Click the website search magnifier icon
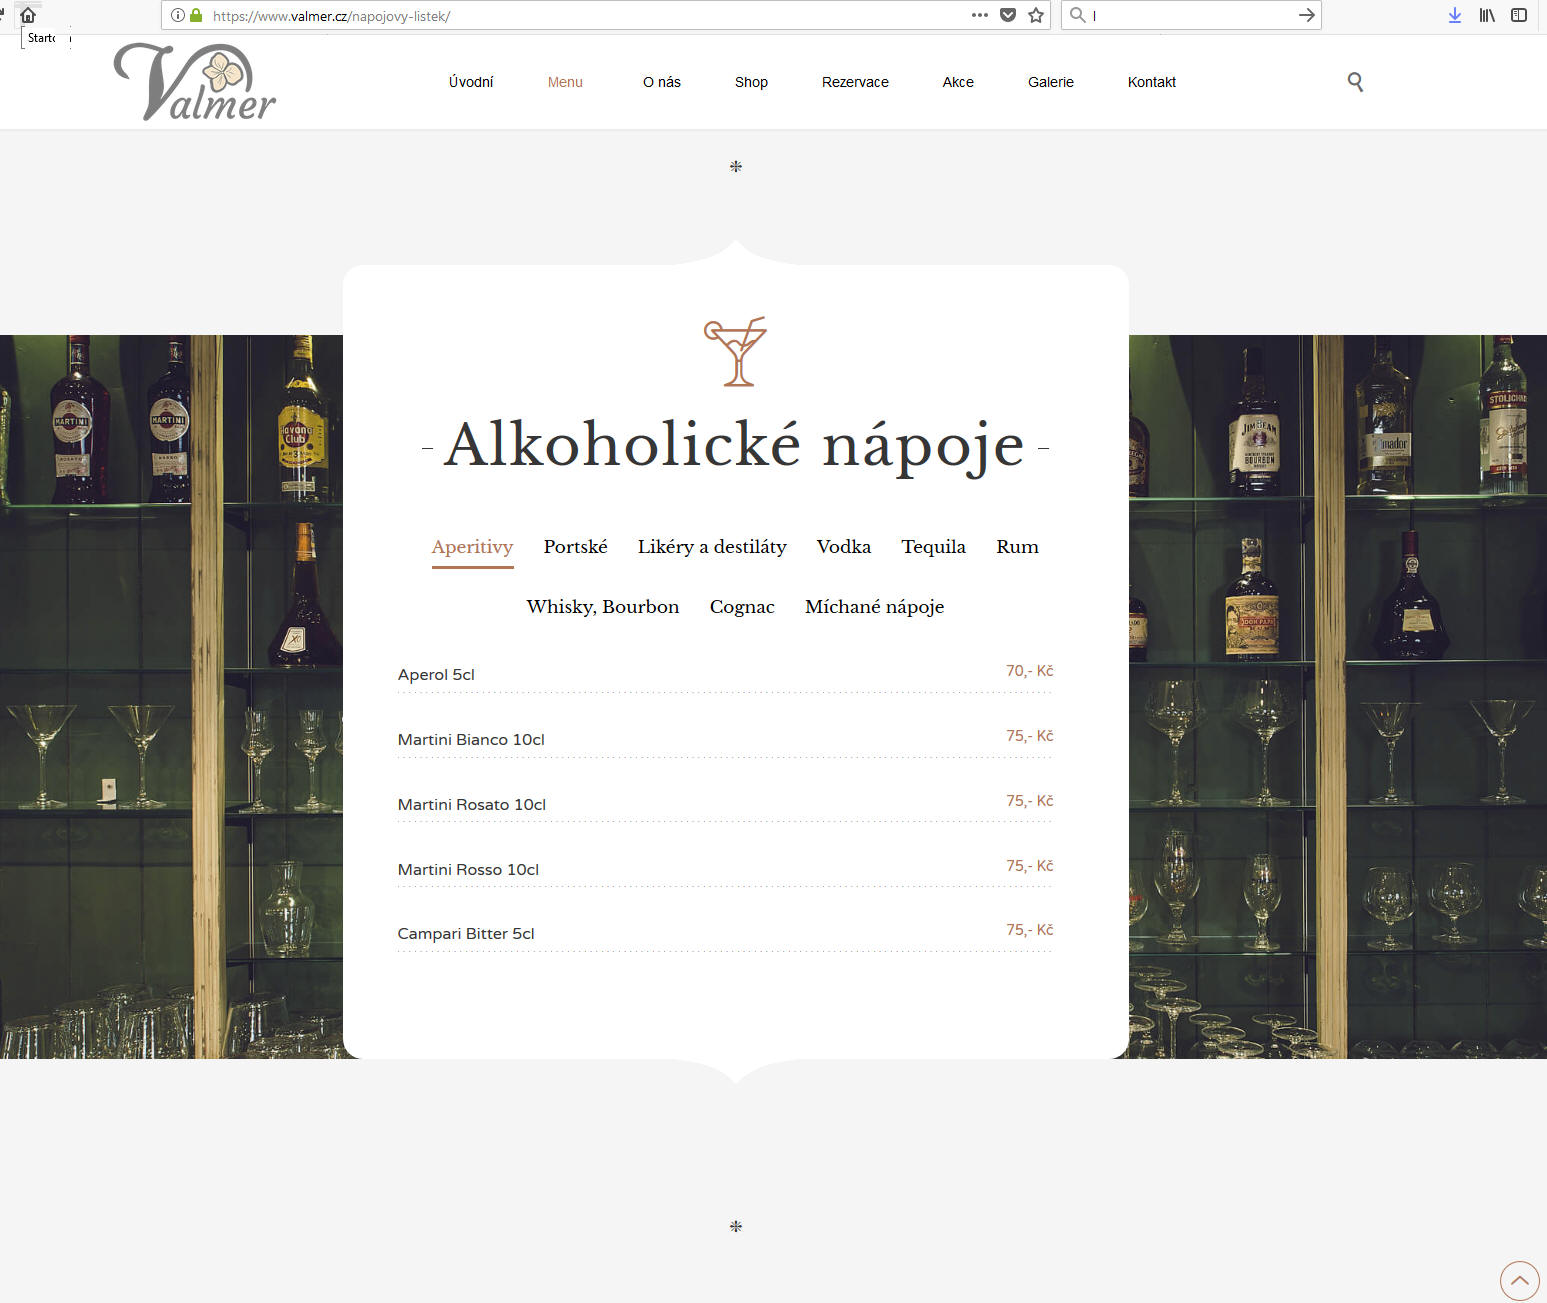The width and height of the screenshot is (1547, 1303). pos(1355,82)
